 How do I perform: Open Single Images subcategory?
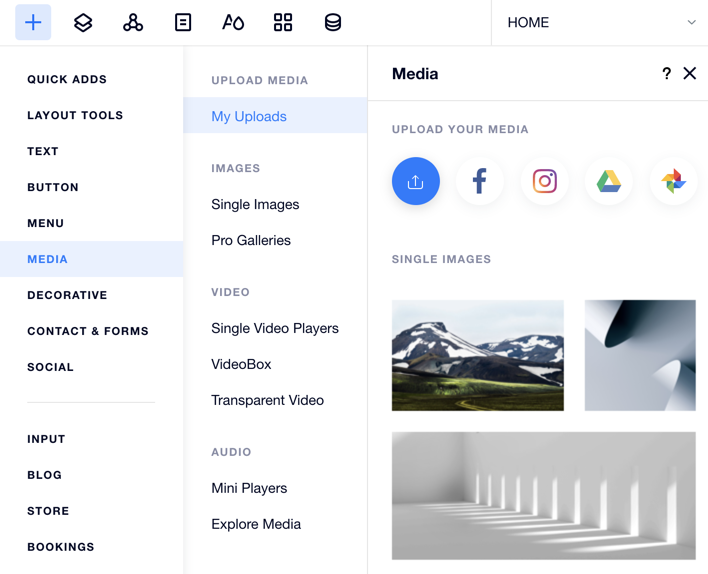coord(255,204)
